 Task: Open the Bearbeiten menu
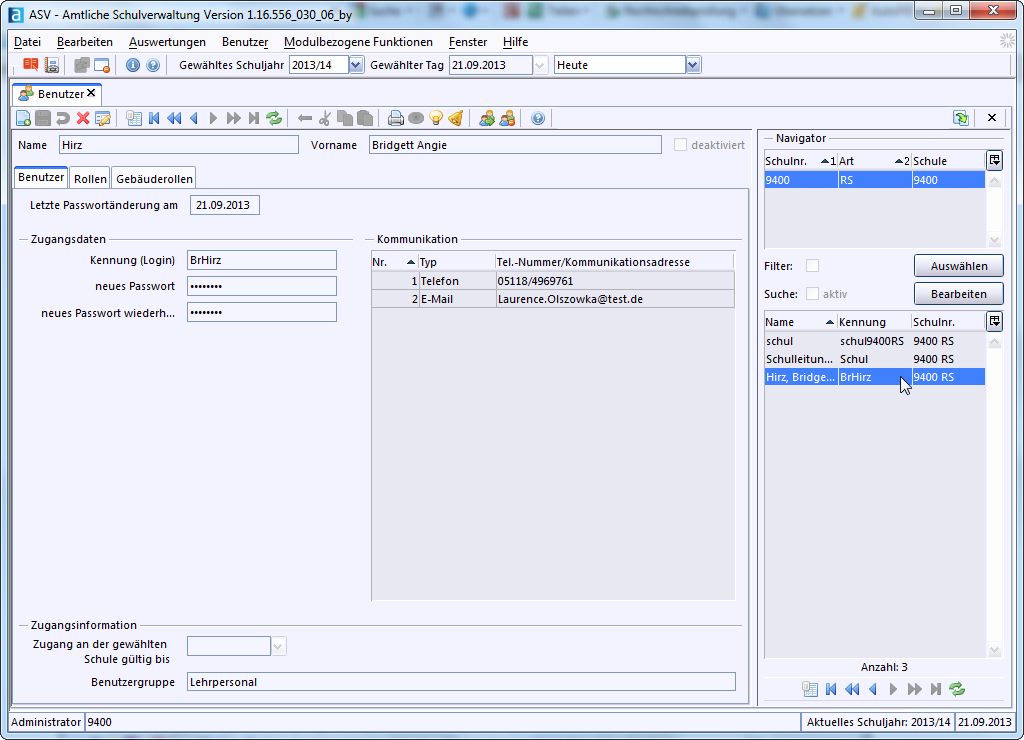85,42
